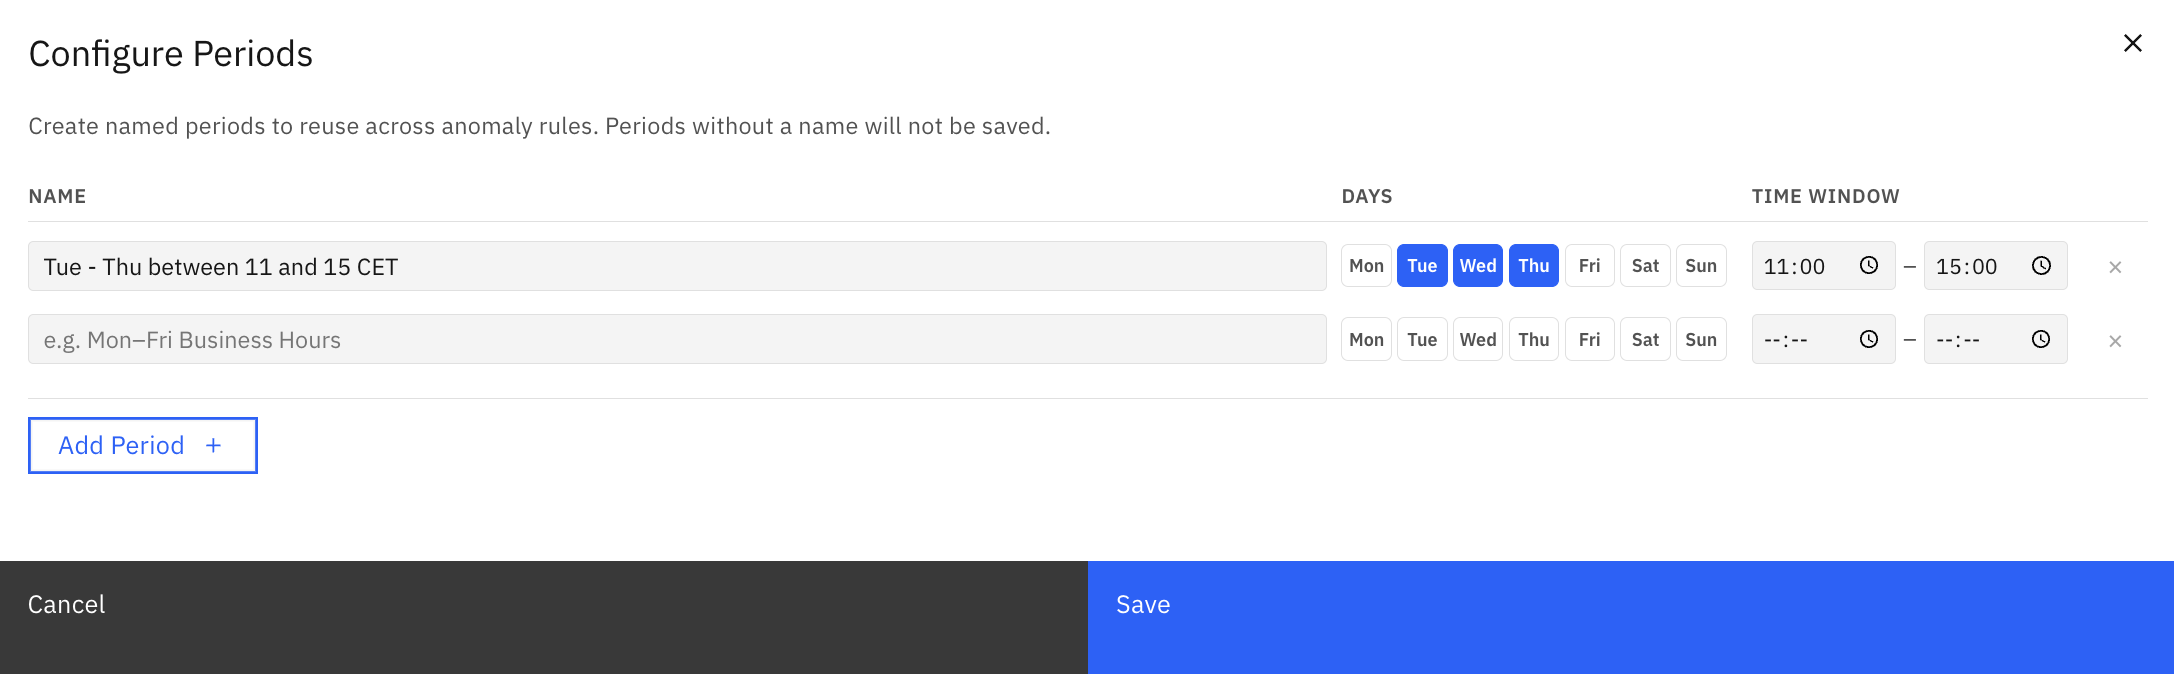Viewport: 2174px width, 674px height.
Task: Toggle Sun in the second period row
Action: (x=1701, y=340)
